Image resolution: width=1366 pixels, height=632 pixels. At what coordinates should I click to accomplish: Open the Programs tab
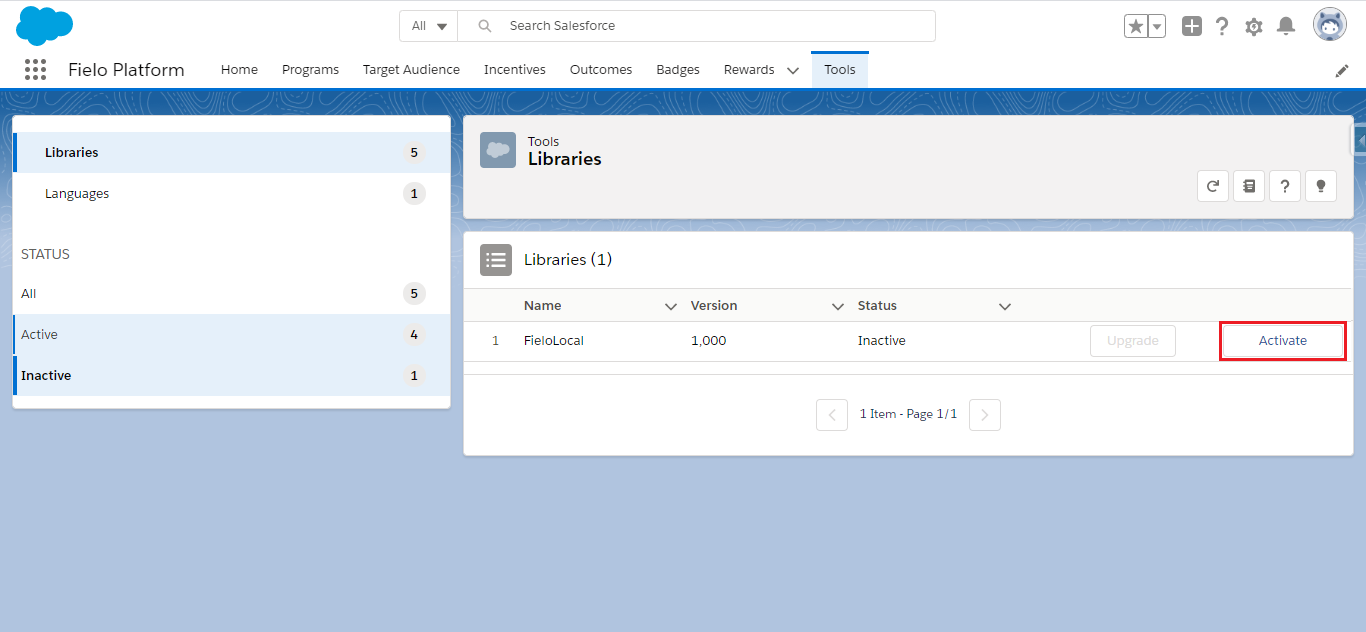(x=310, y=70)
